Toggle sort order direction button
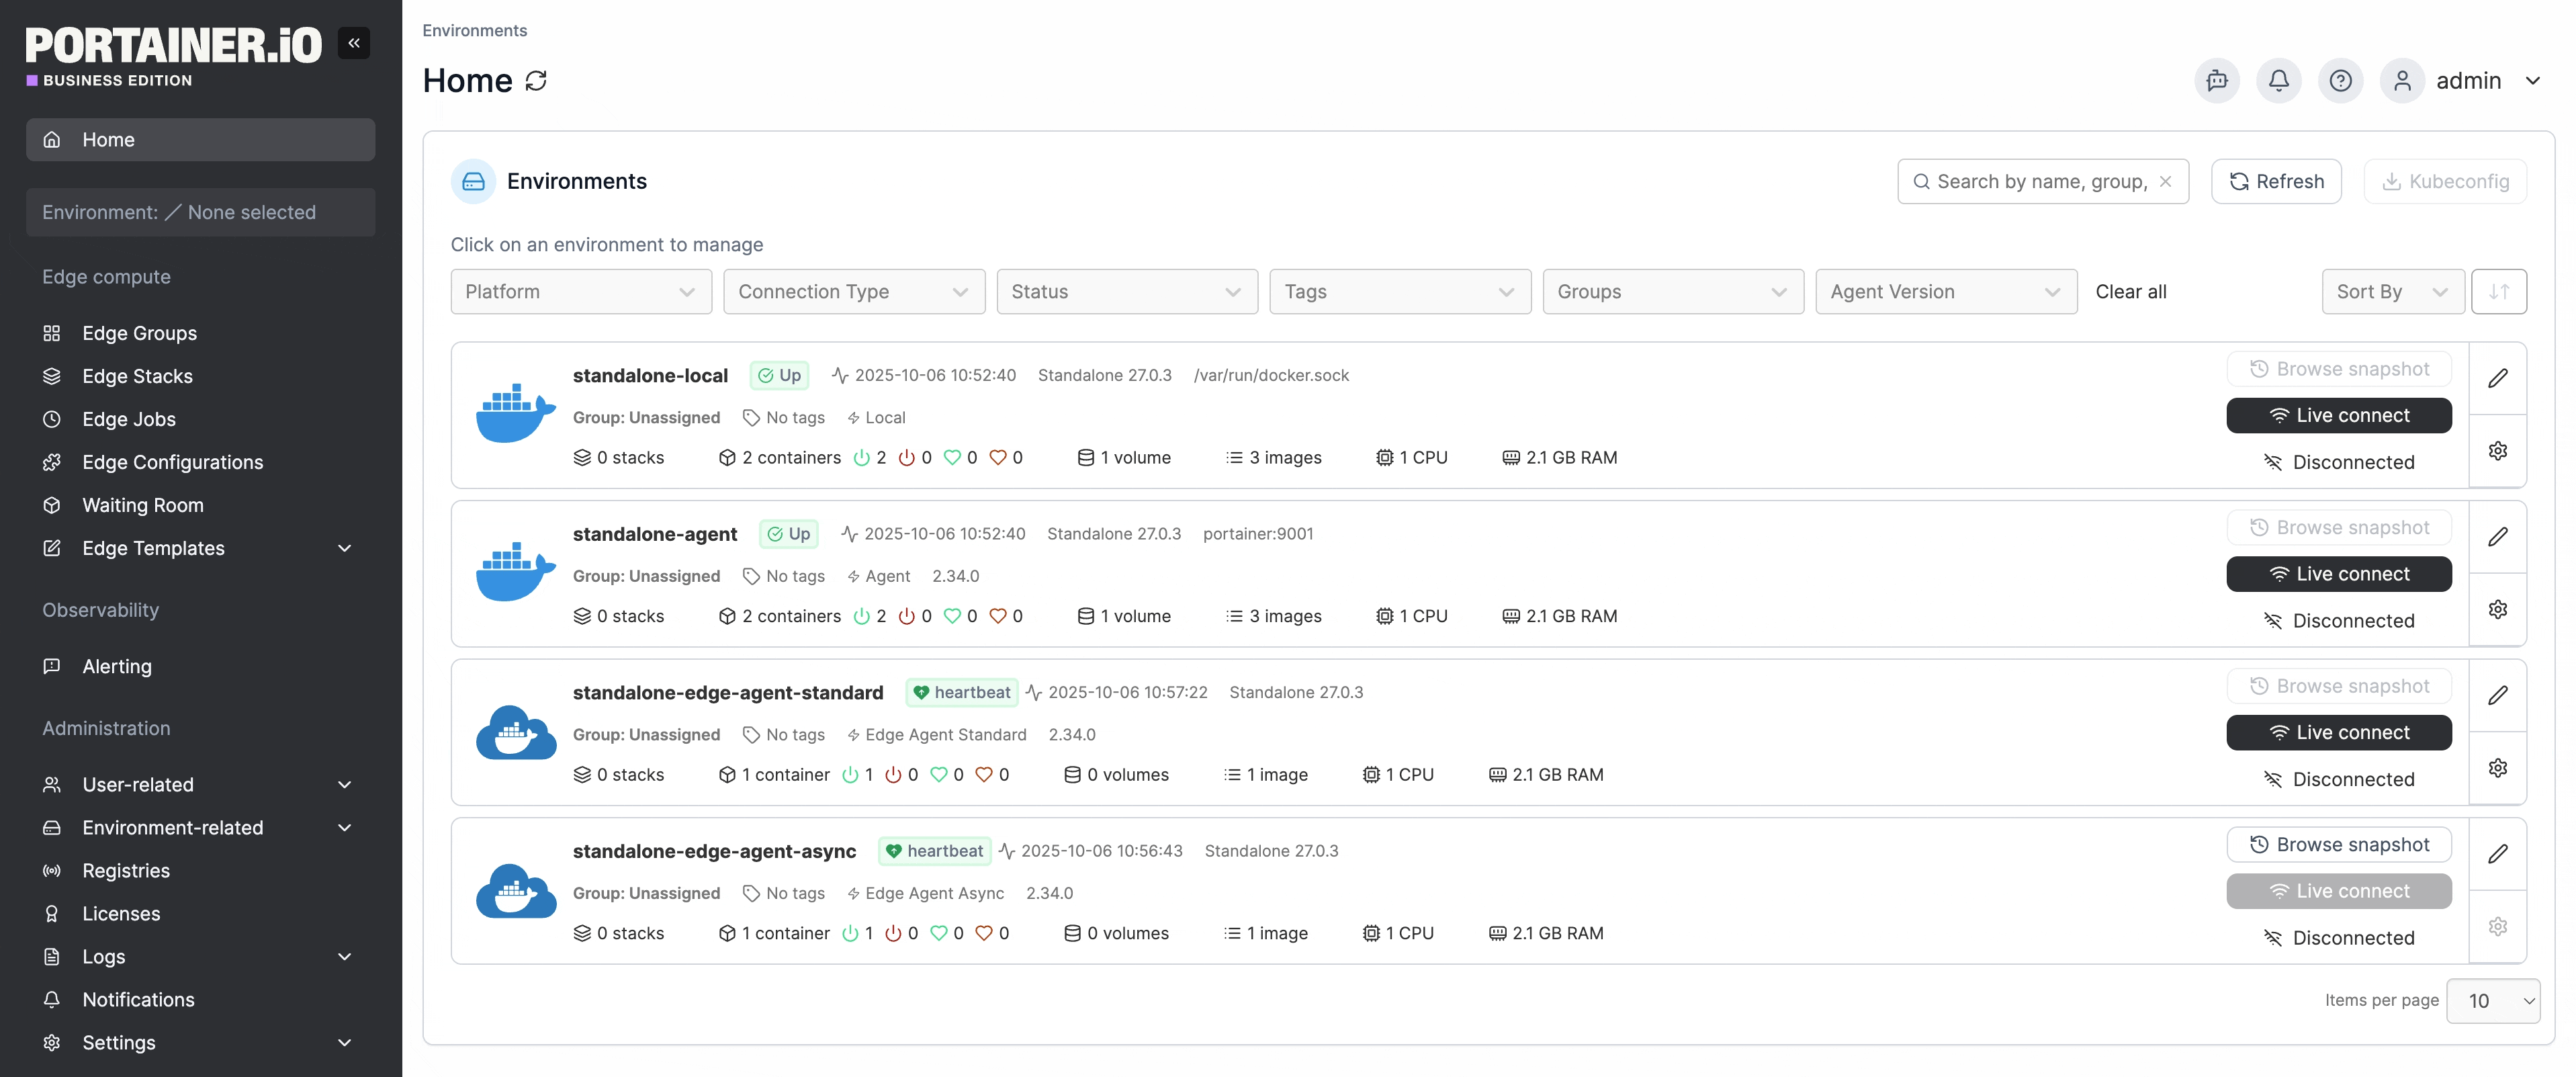 tap(2498, 292)
